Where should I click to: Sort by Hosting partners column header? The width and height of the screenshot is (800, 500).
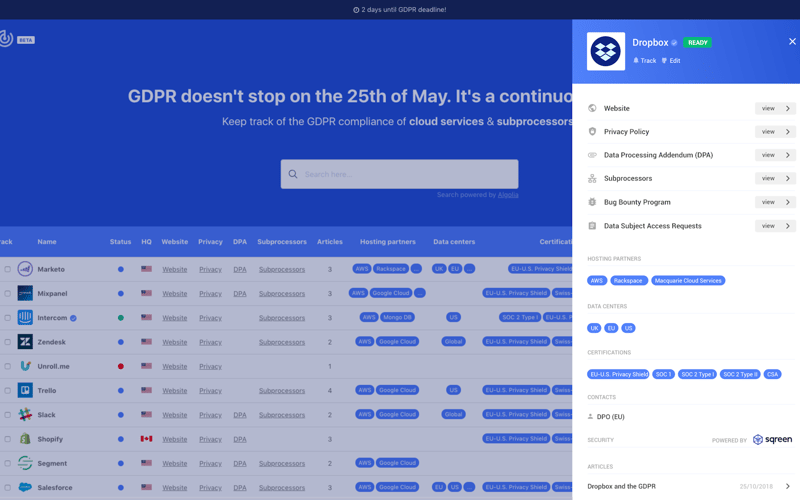tap(388, 242)
